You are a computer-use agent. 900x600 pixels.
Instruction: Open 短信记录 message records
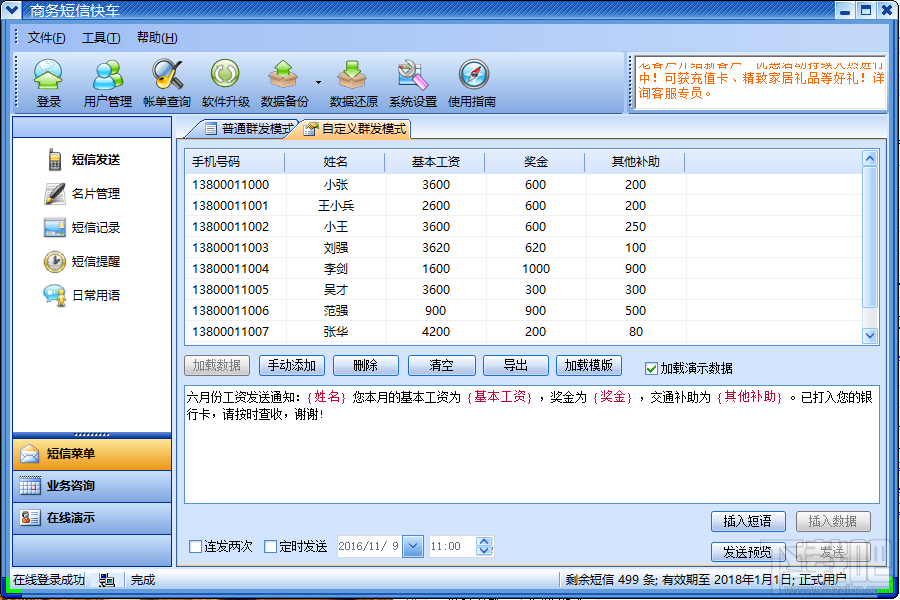[x=82, y=227]
